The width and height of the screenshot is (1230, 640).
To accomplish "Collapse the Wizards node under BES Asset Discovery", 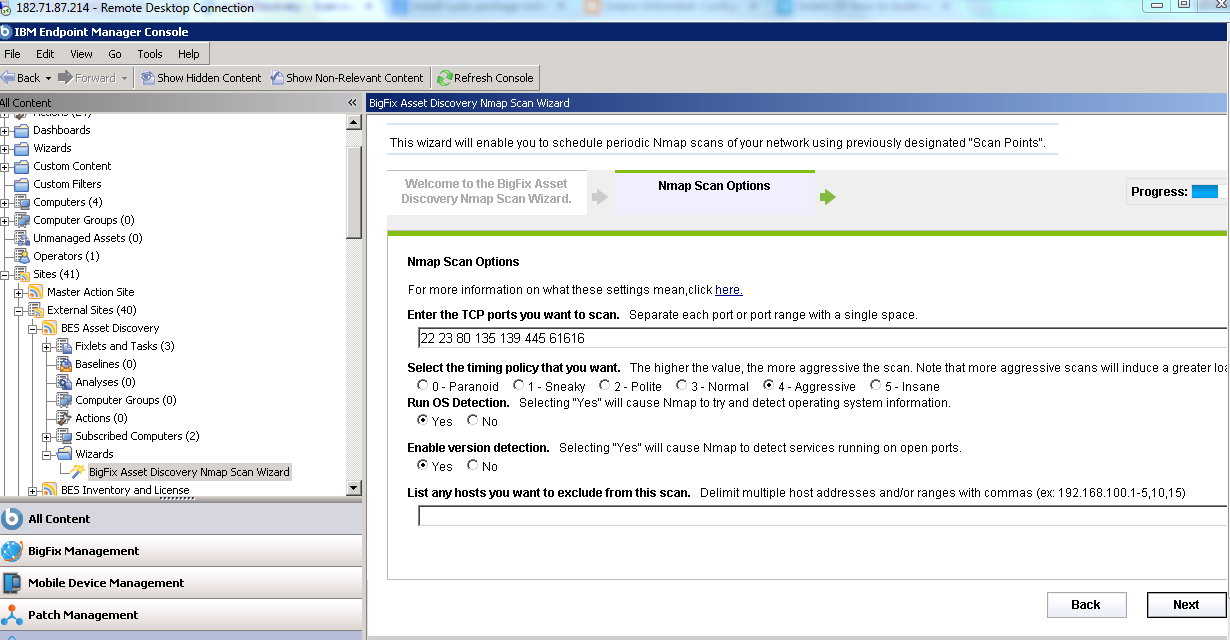I will tap(47, 454).
